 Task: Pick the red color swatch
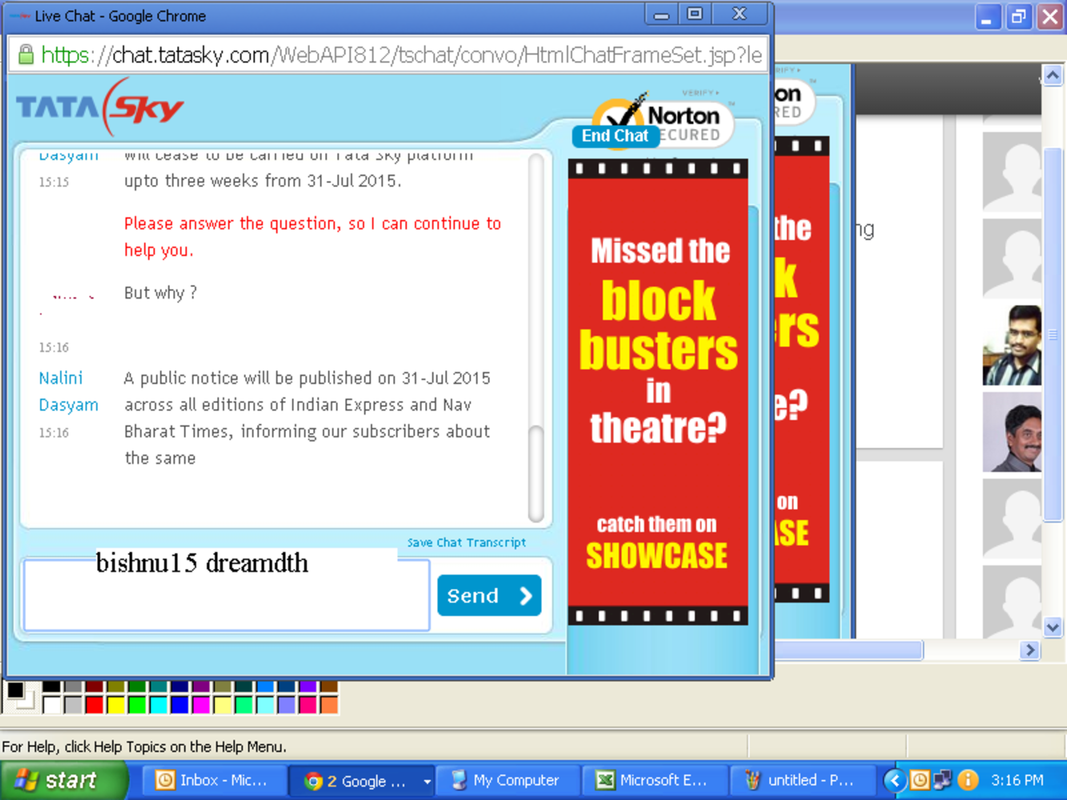pos(95,705)
